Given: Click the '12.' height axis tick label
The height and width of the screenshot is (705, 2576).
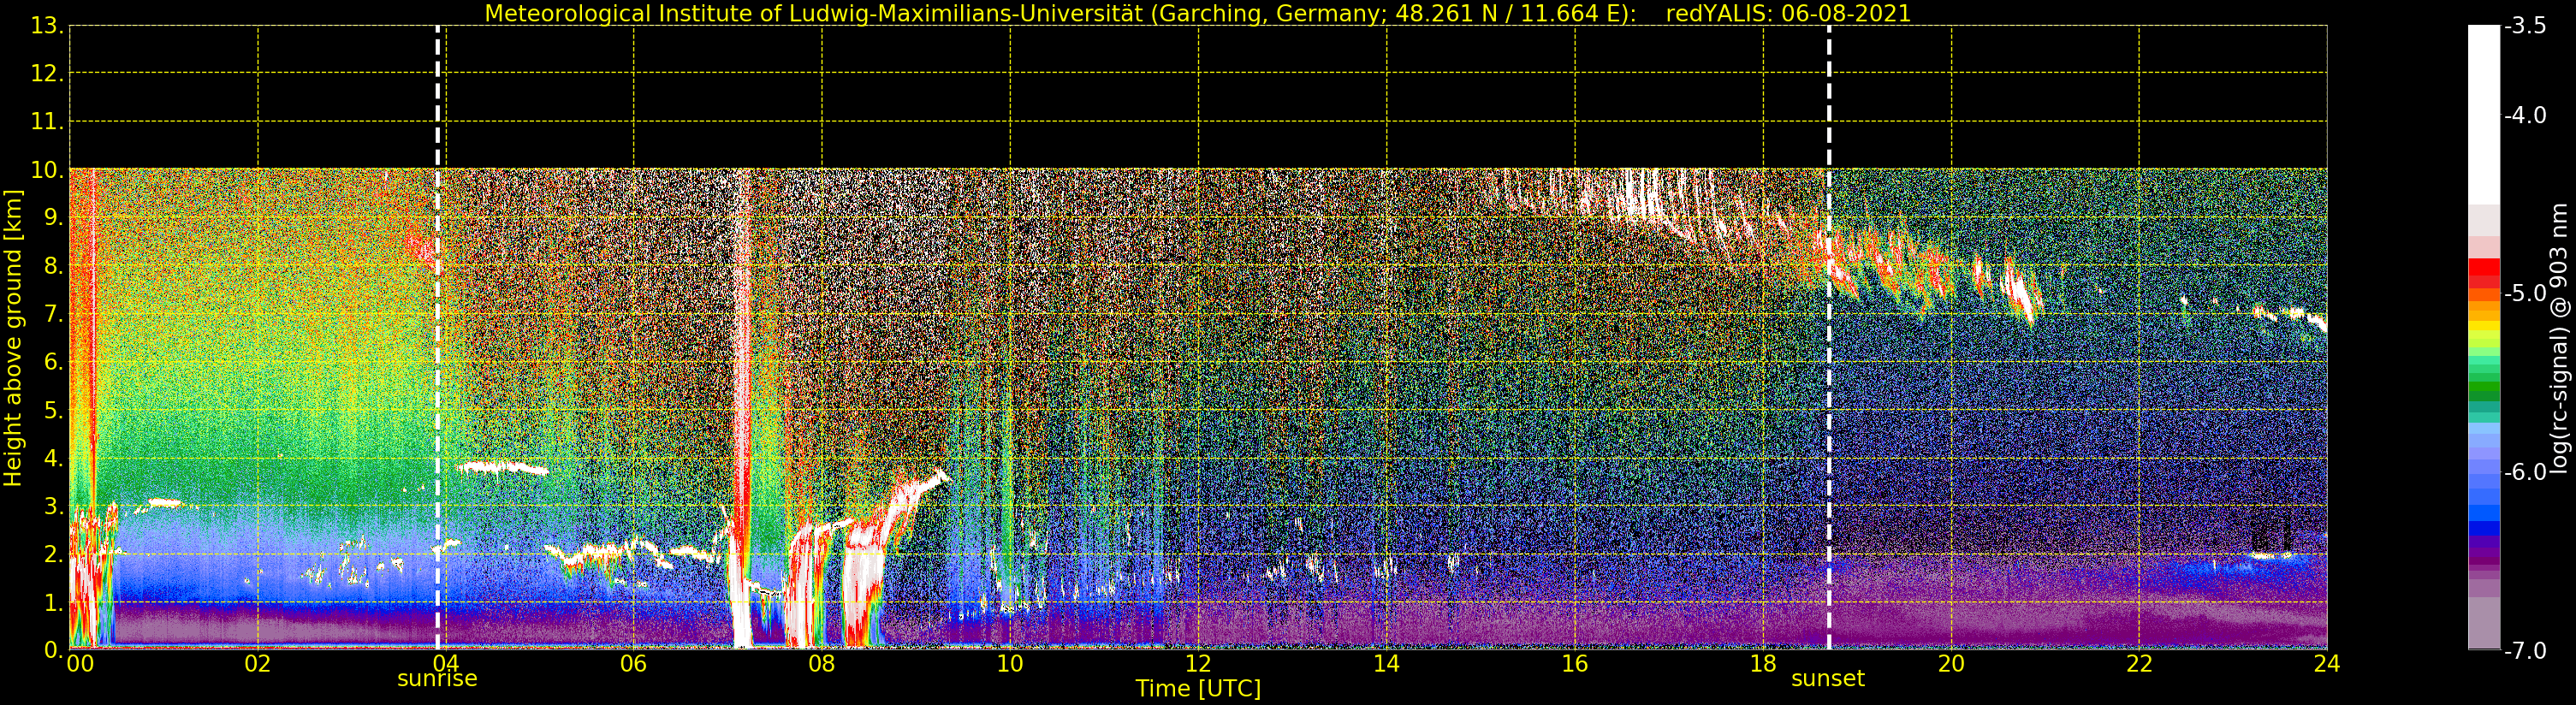Looking at the screenshot, I should tap(47, 74).
